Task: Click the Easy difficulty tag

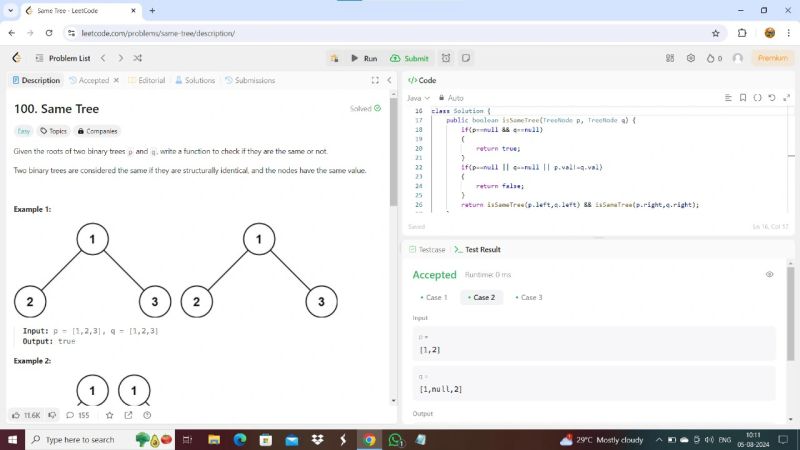Action: 23,131
